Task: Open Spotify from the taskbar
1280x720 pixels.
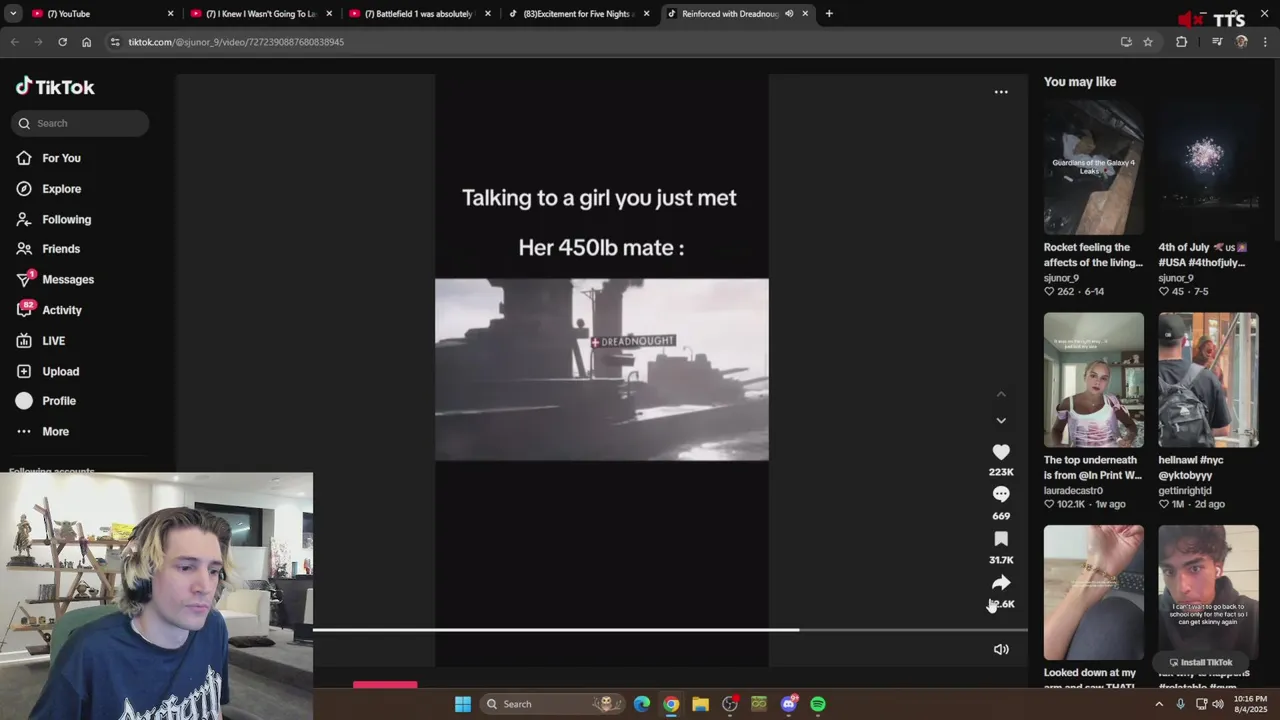Action: click(x=818, y=704)
